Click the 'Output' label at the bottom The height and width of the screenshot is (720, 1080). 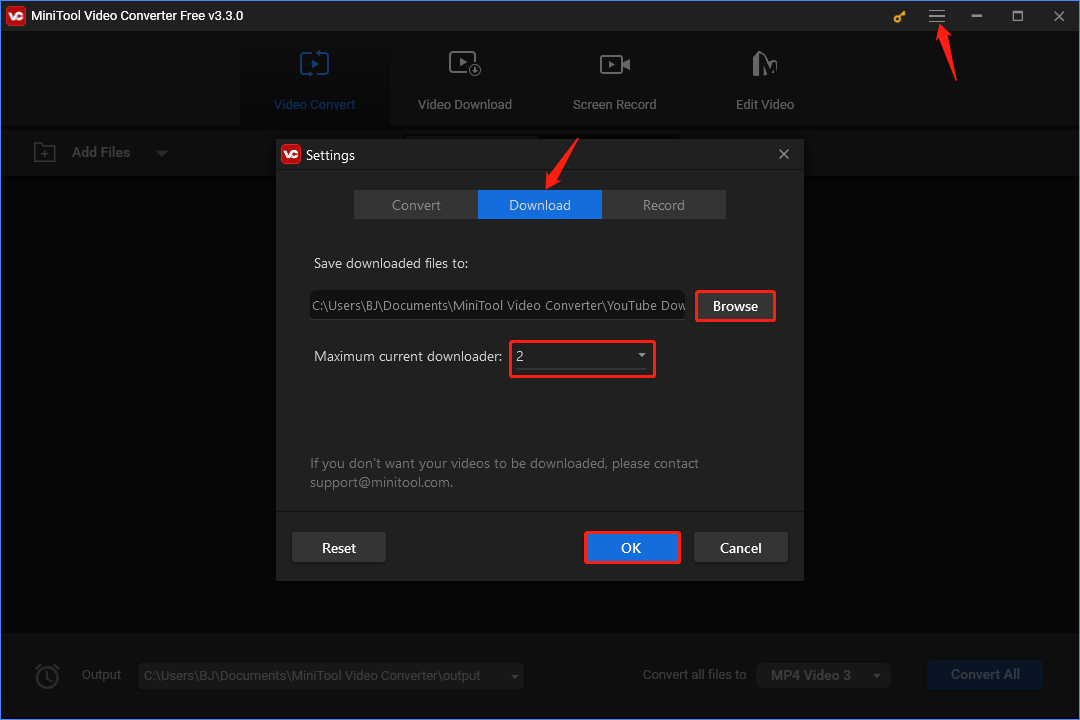point(101,675)
